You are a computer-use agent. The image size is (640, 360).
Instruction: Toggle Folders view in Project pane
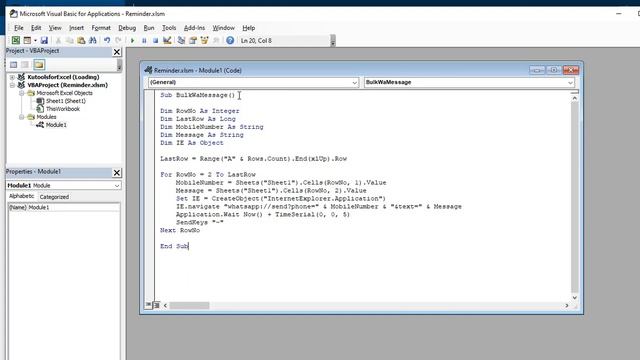pos(39,64)
